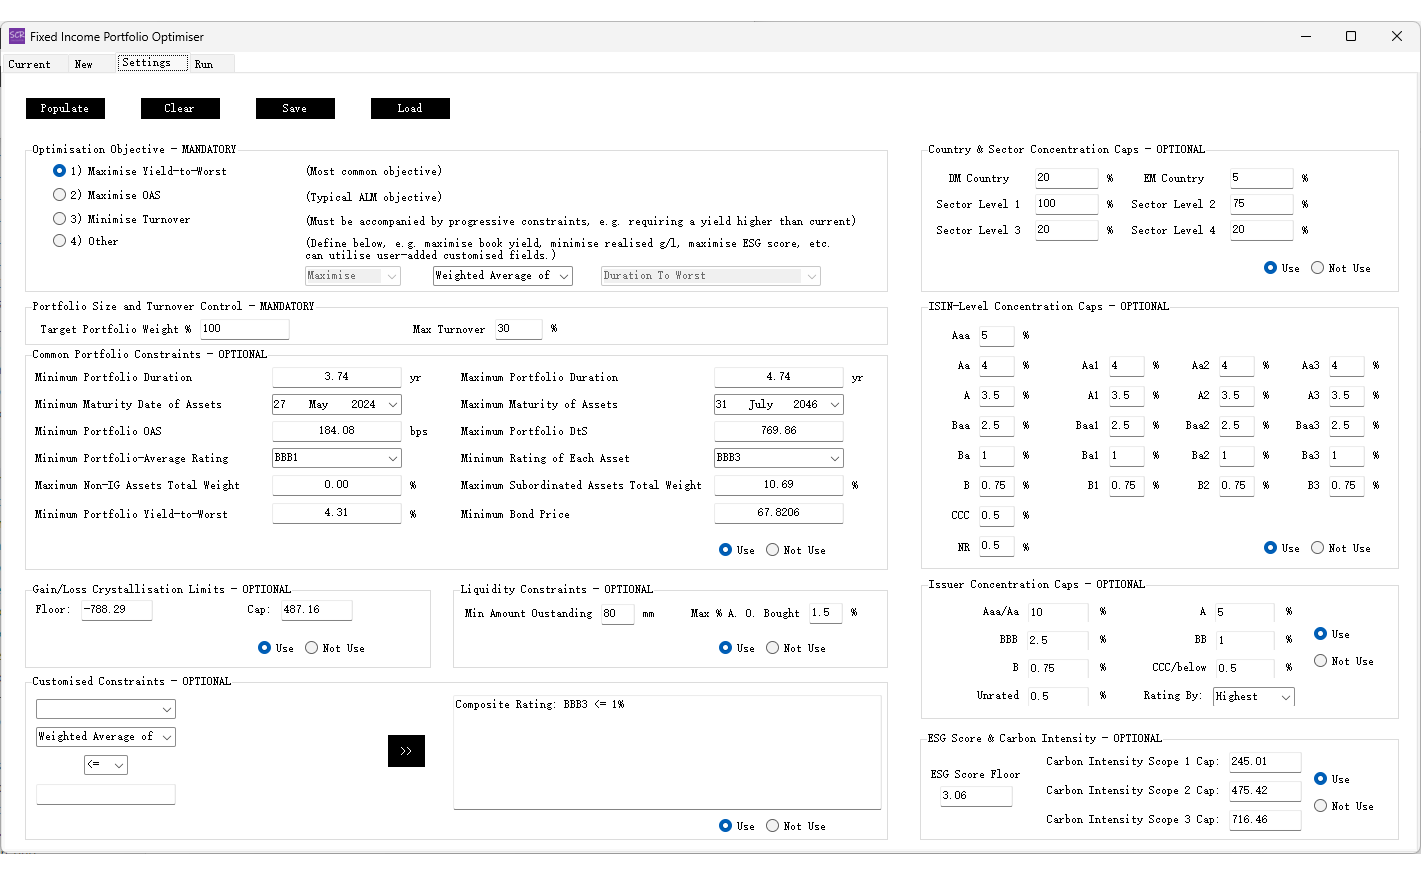This screenshot has width=1421, height=890.
Task: Select Not Use for Liquidity Constraints
Action: (772, 648)
